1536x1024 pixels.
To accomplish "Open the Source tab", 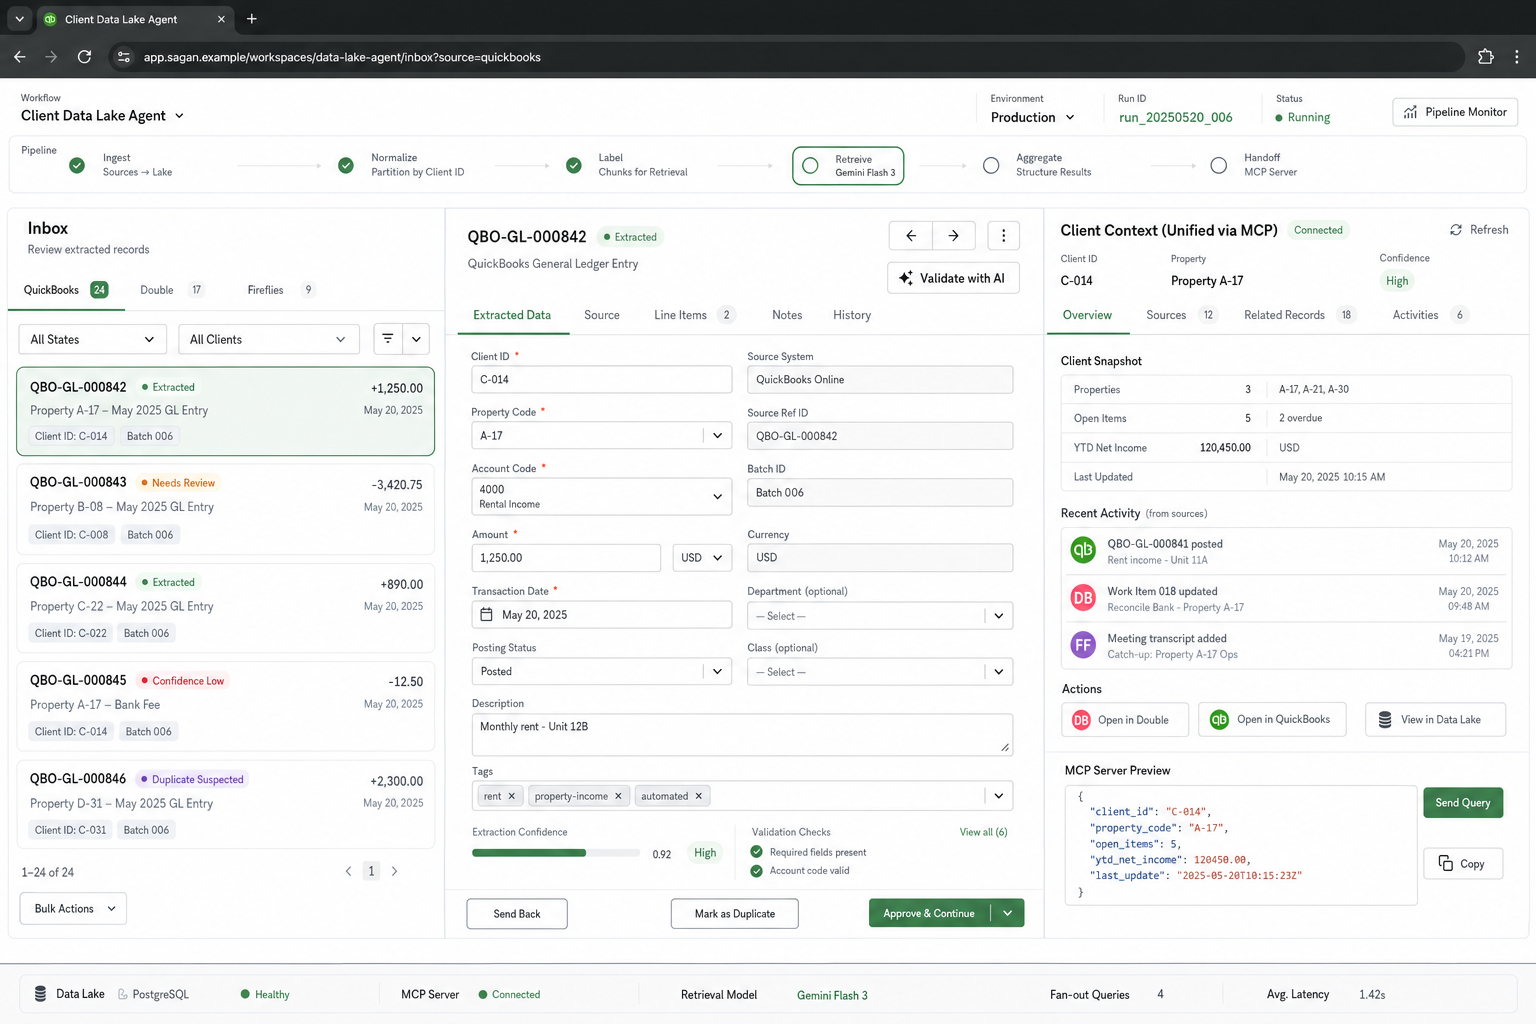I will pos(602,315).
